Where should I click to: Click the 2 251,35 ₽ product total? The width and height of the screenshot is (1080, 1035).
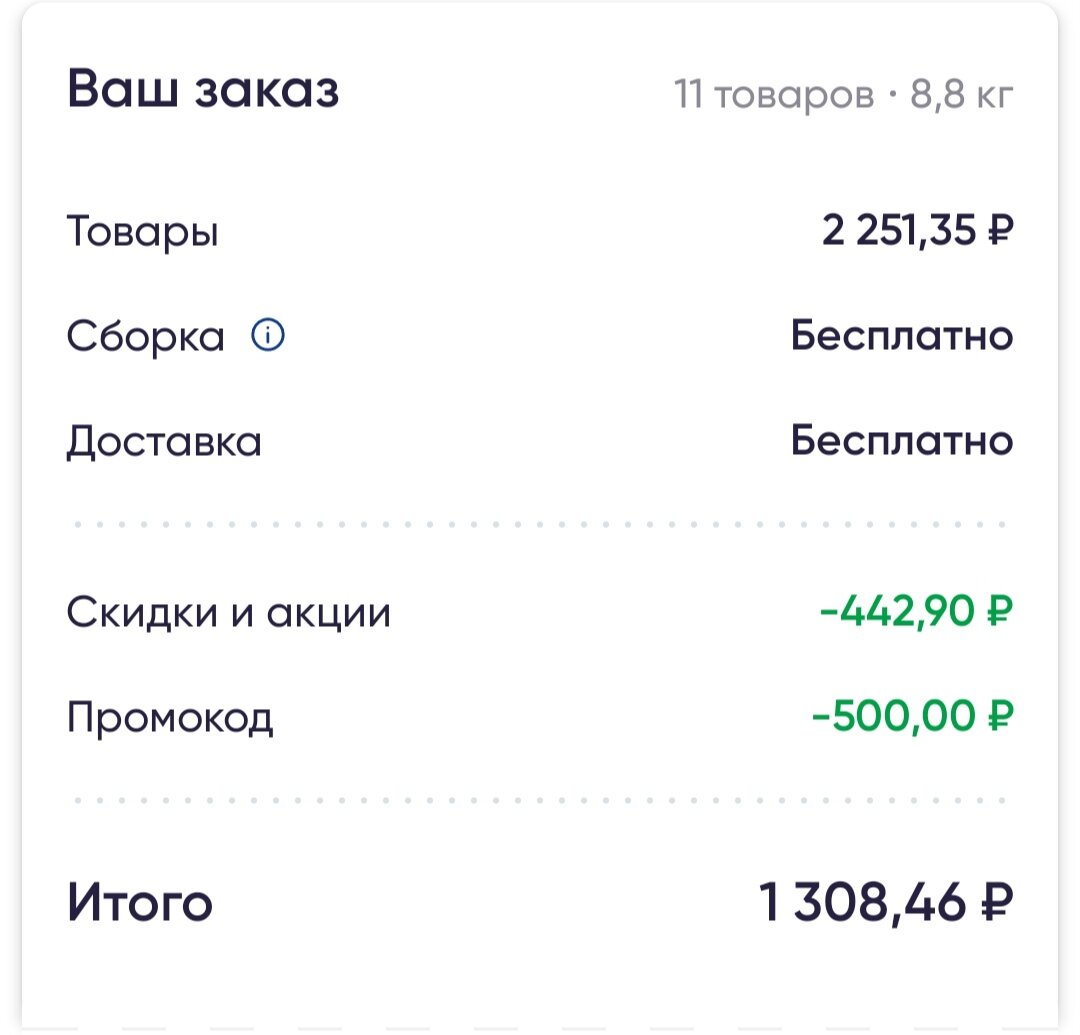(915, 230)
